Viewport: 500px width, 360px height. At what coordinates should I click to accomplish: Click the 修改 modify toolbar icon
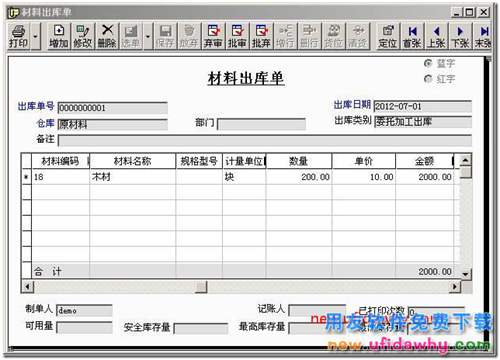(83, 36)
